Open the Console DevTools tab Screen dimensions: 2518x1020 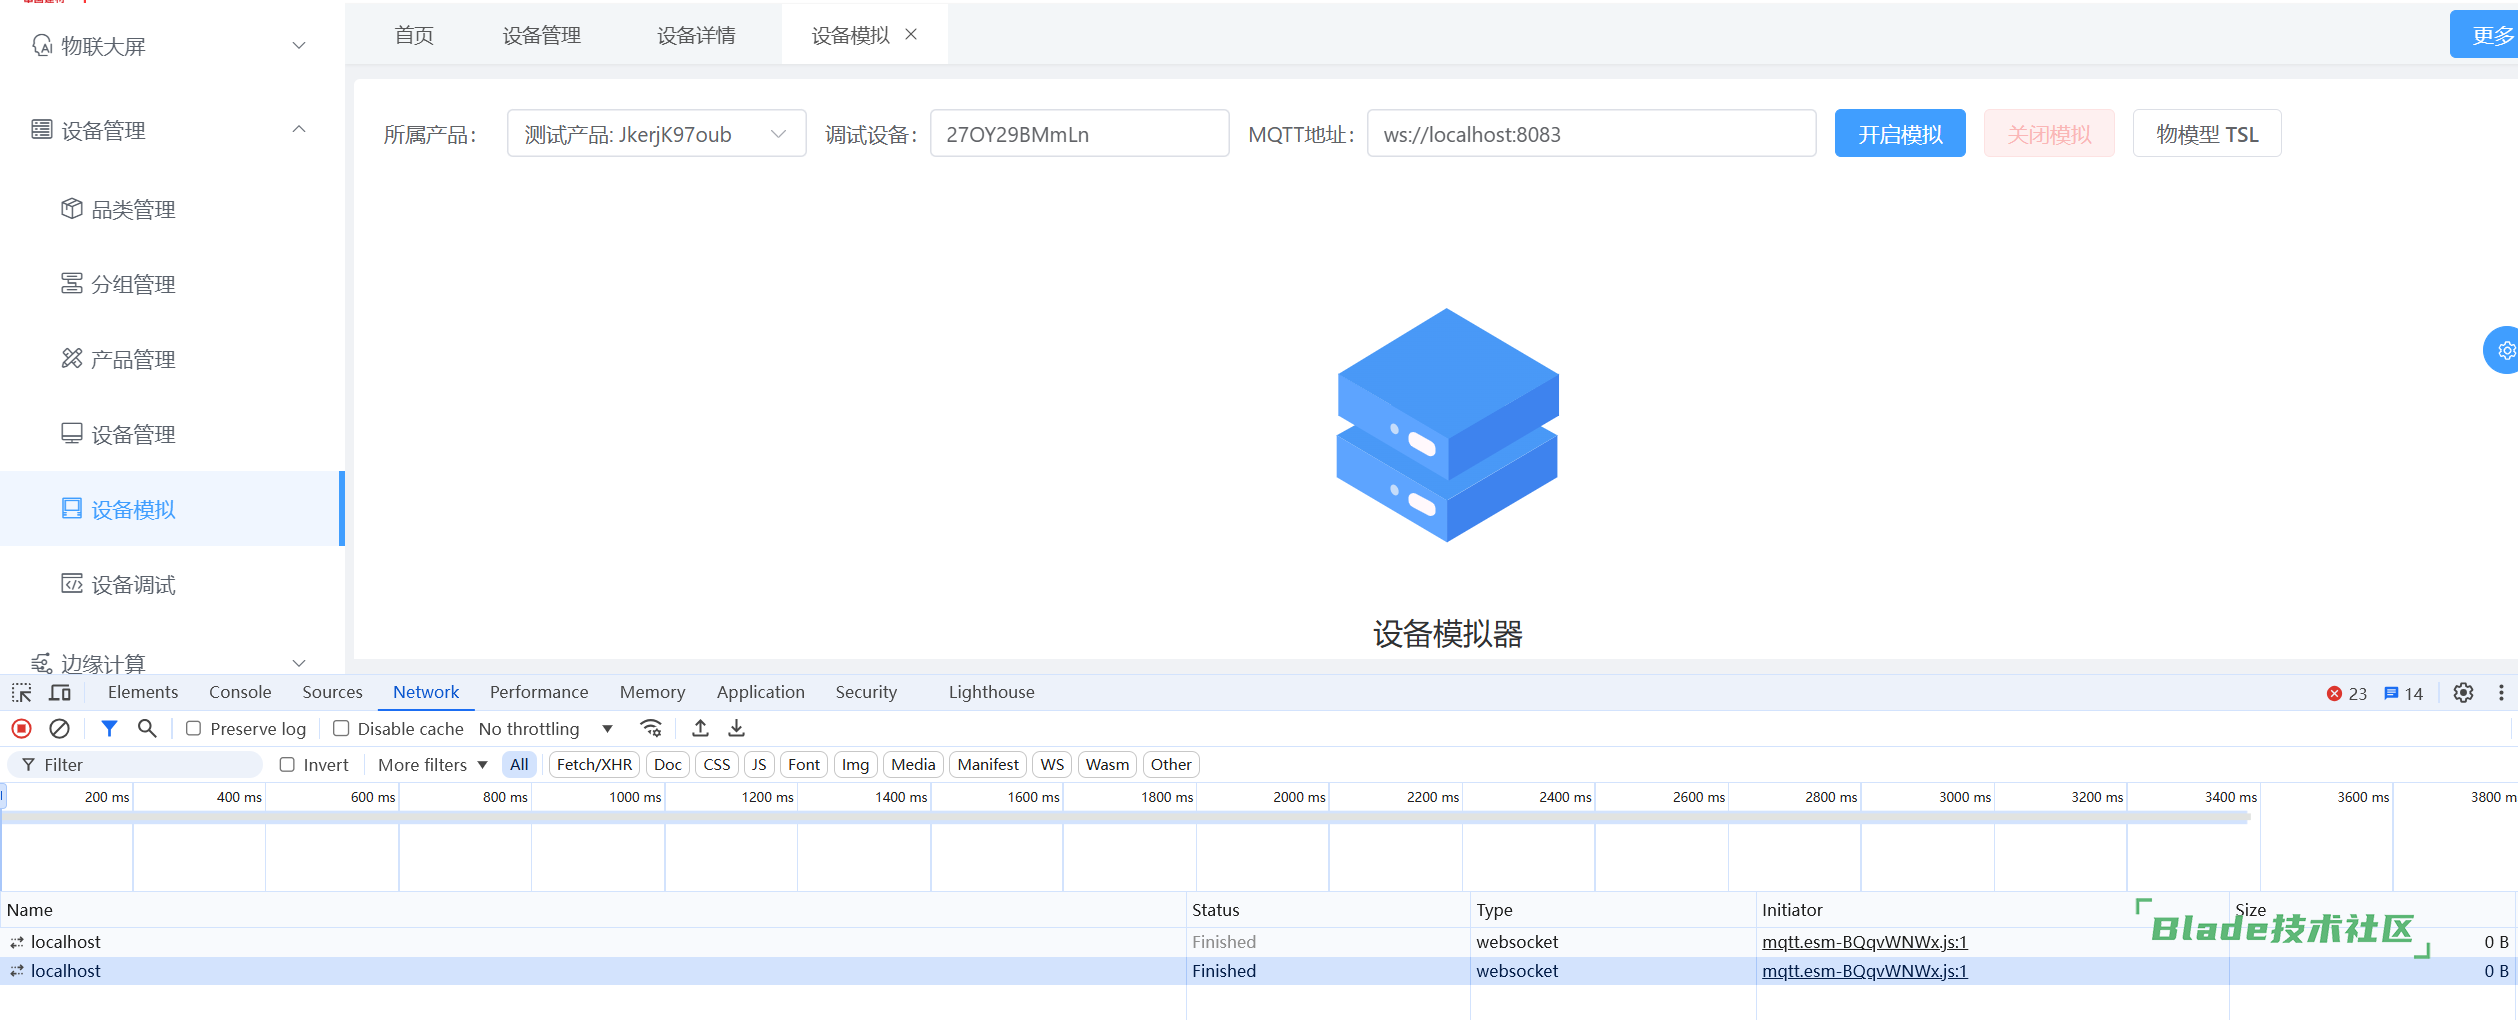tap(240, 692)
